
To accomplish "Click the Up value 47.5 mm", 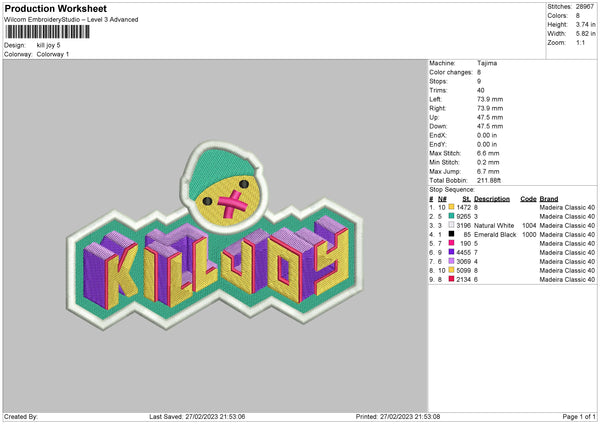I will click(490, 117).
